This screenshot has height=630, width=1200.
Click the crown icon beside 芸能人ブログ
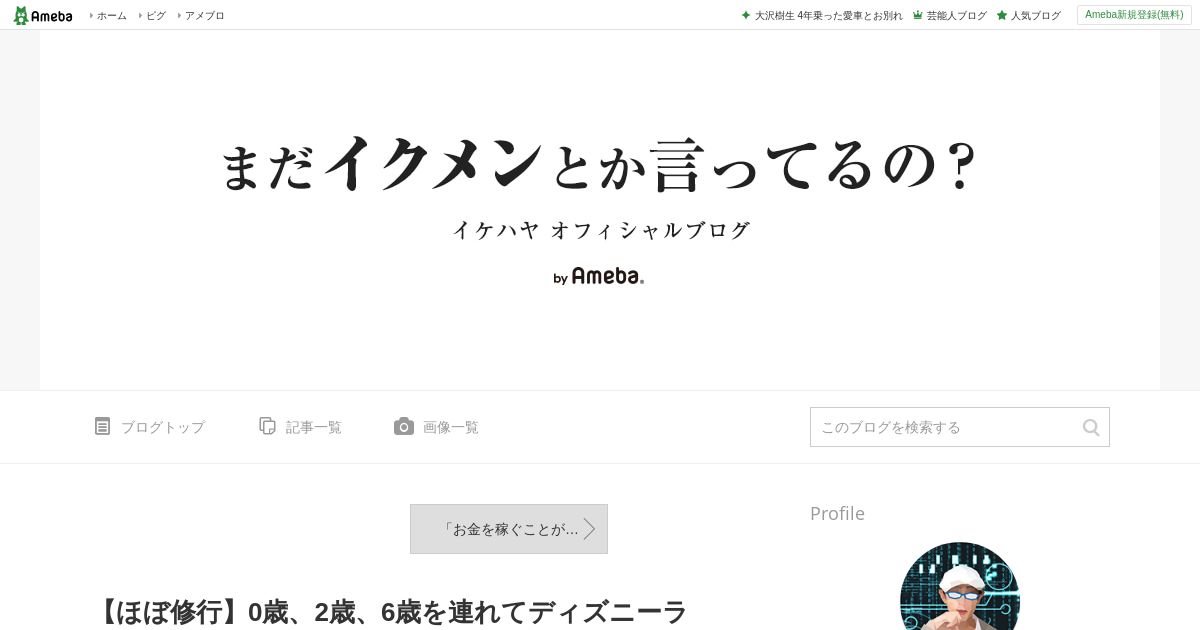(x=918, y=15)
